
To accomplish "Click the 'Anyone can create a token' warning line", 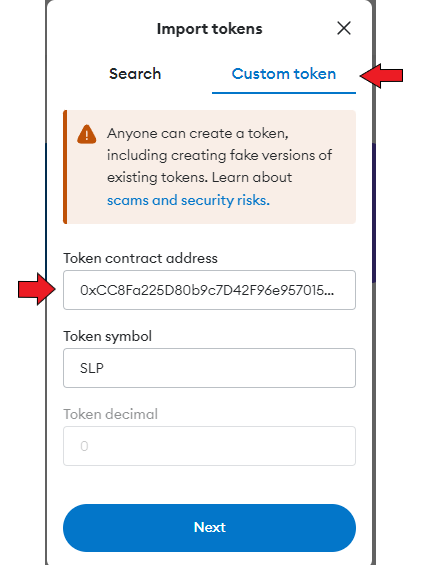I will click(x=198, y=134).
